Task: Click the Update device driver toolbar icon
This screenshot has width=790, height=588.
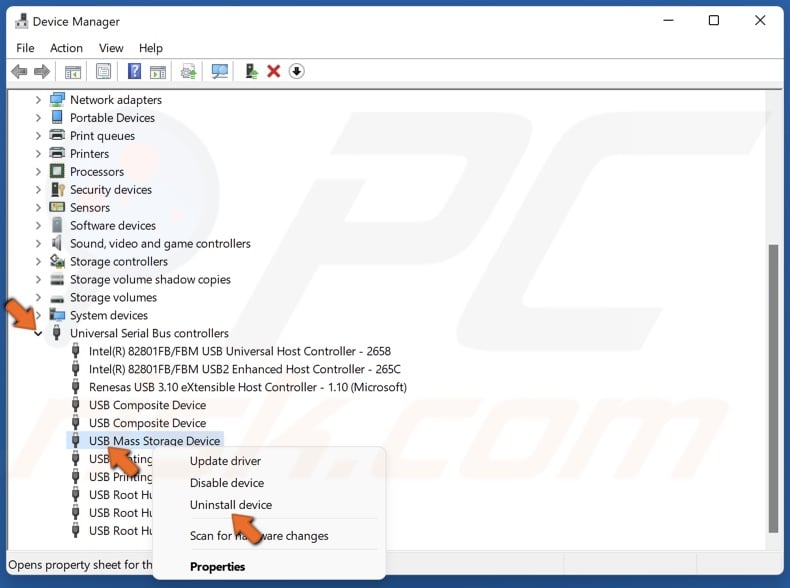Action: point(188,72)
